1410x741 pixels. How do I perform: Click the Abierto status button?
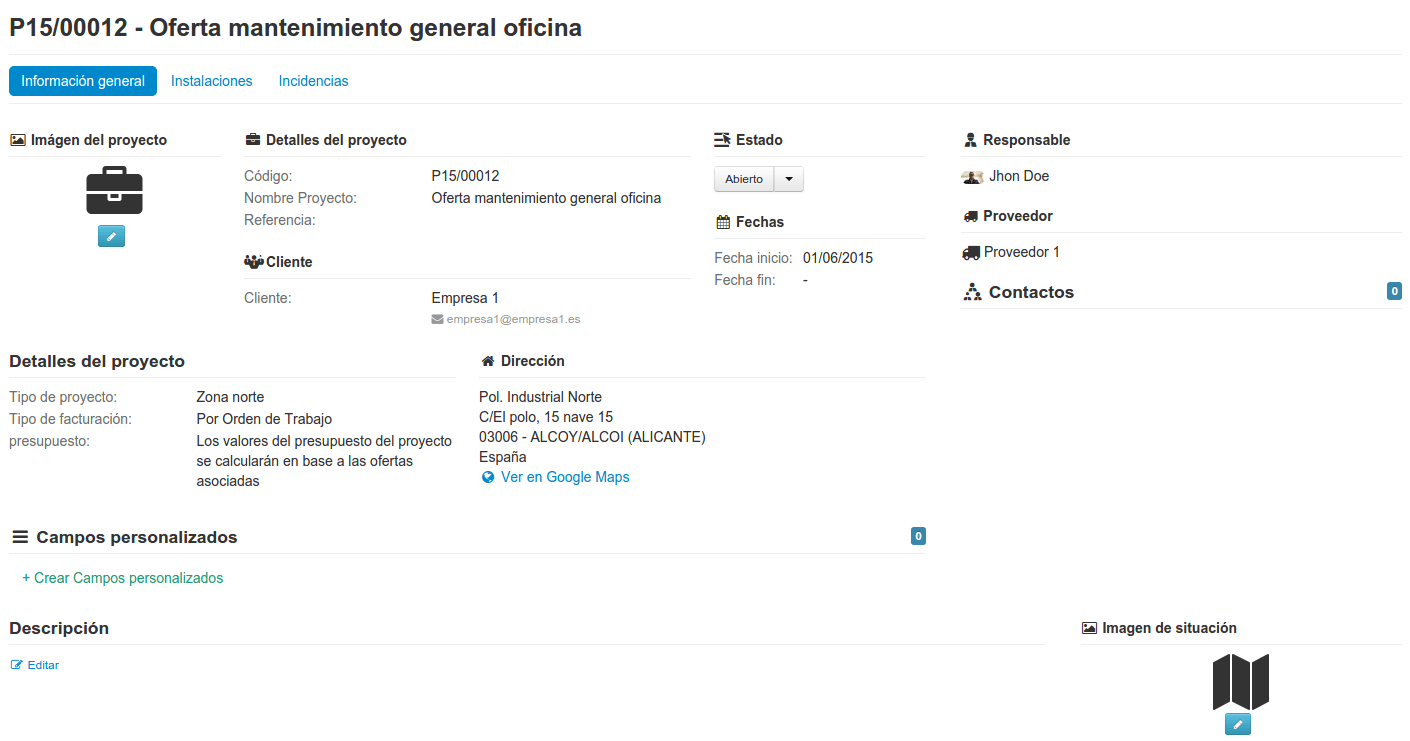coord(744,179)
